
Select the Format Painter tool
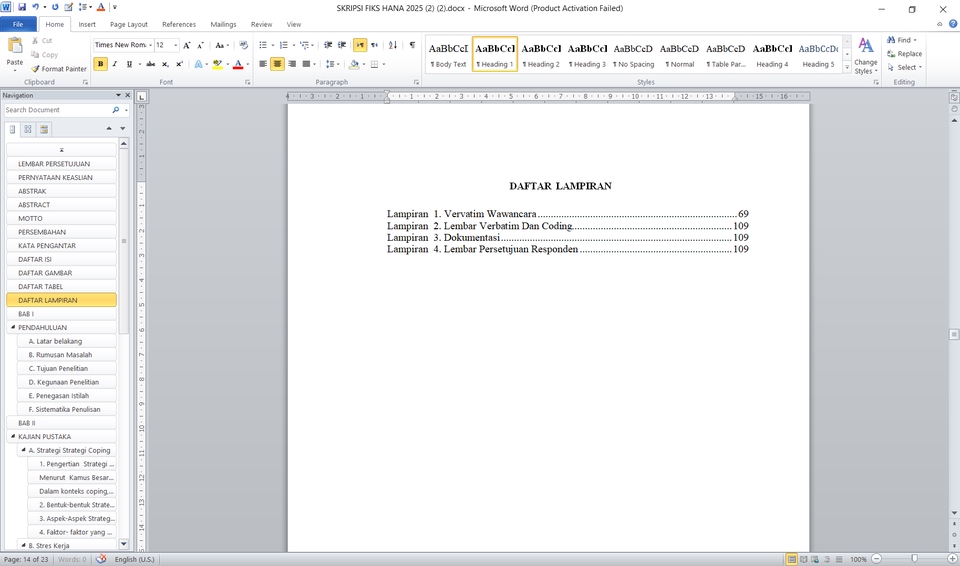click(59, 69)
